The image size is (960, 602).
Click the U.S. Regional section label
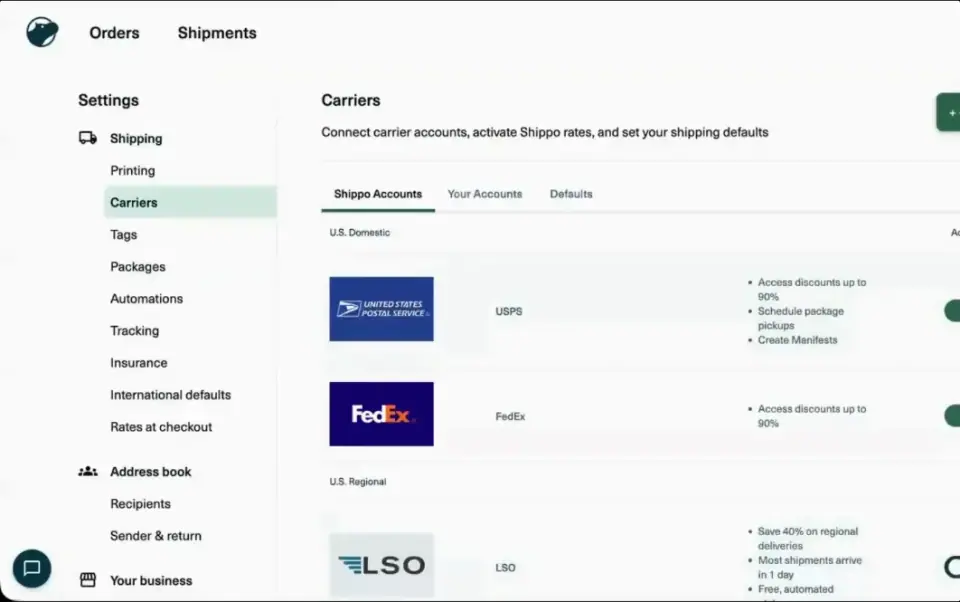click(x=358, y=481)
